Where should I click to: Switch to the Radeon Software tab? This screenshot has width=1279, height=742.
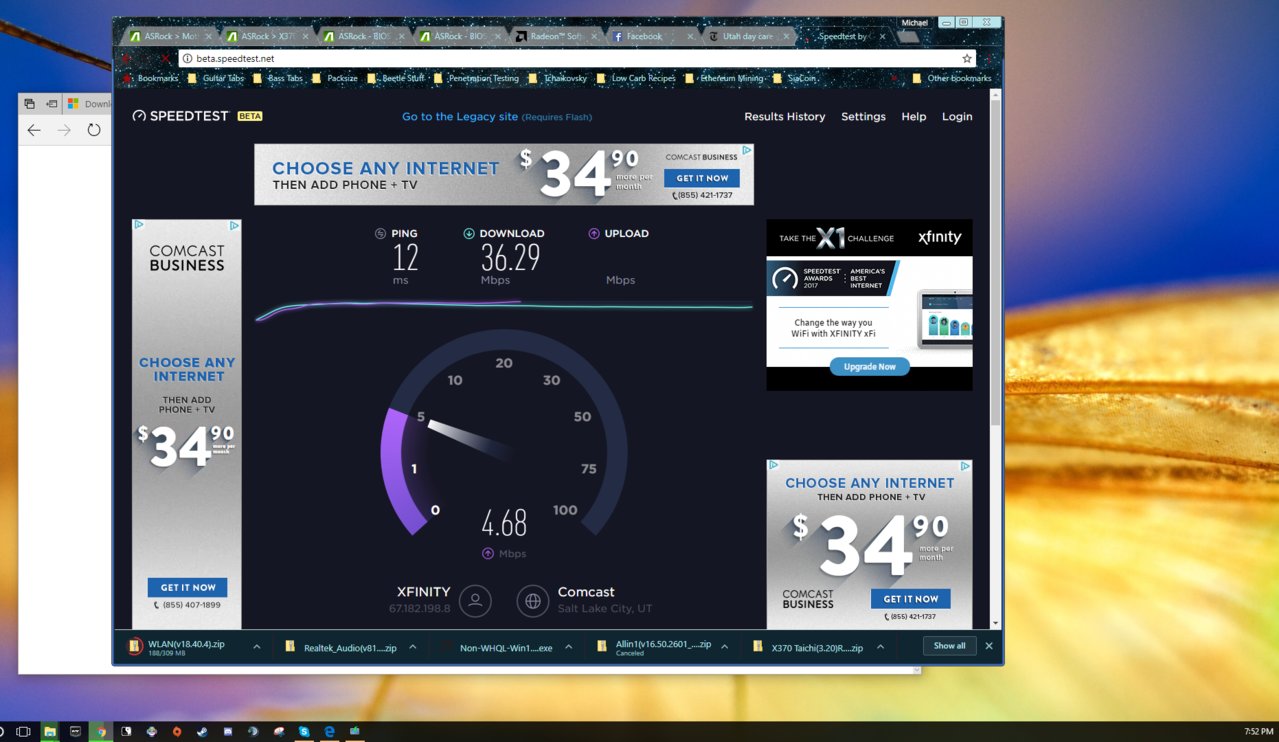click(554, 36)
